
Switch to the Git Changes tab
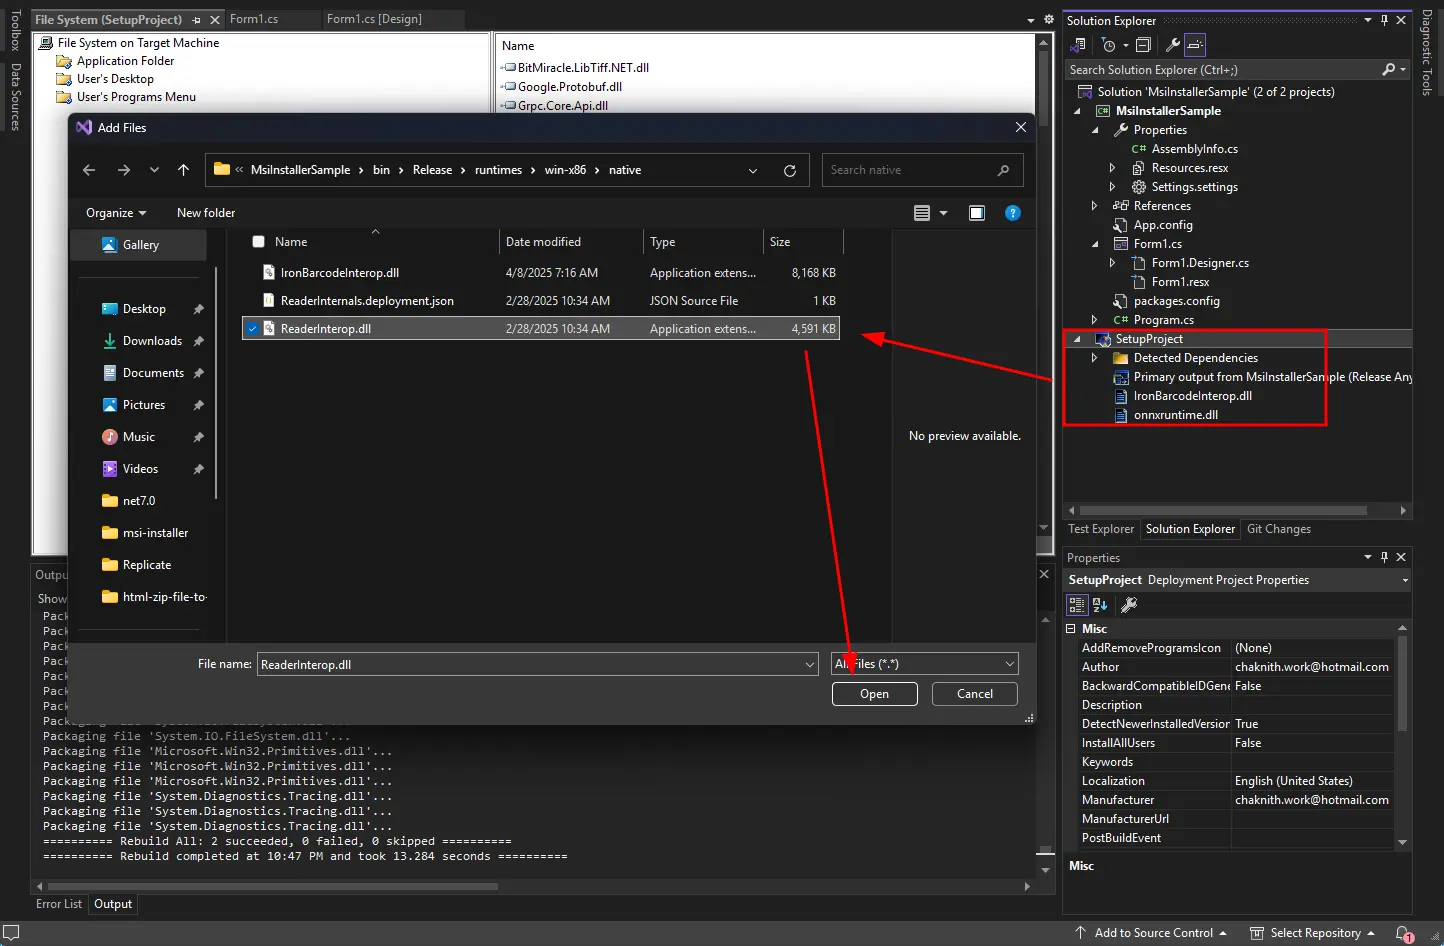pyautogui.click(x=1278, y=529)
